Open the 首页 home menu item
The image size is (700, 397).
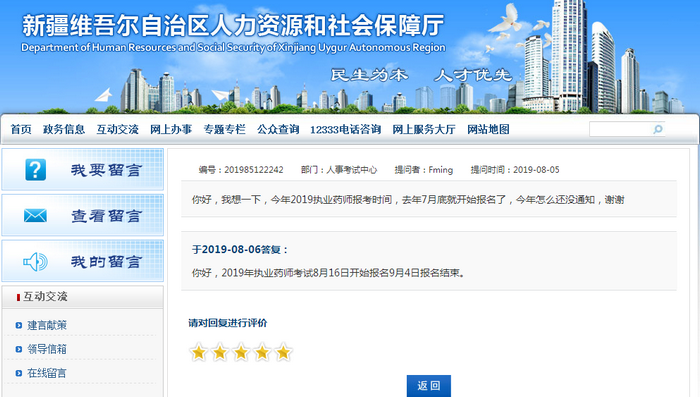[21, 130]
